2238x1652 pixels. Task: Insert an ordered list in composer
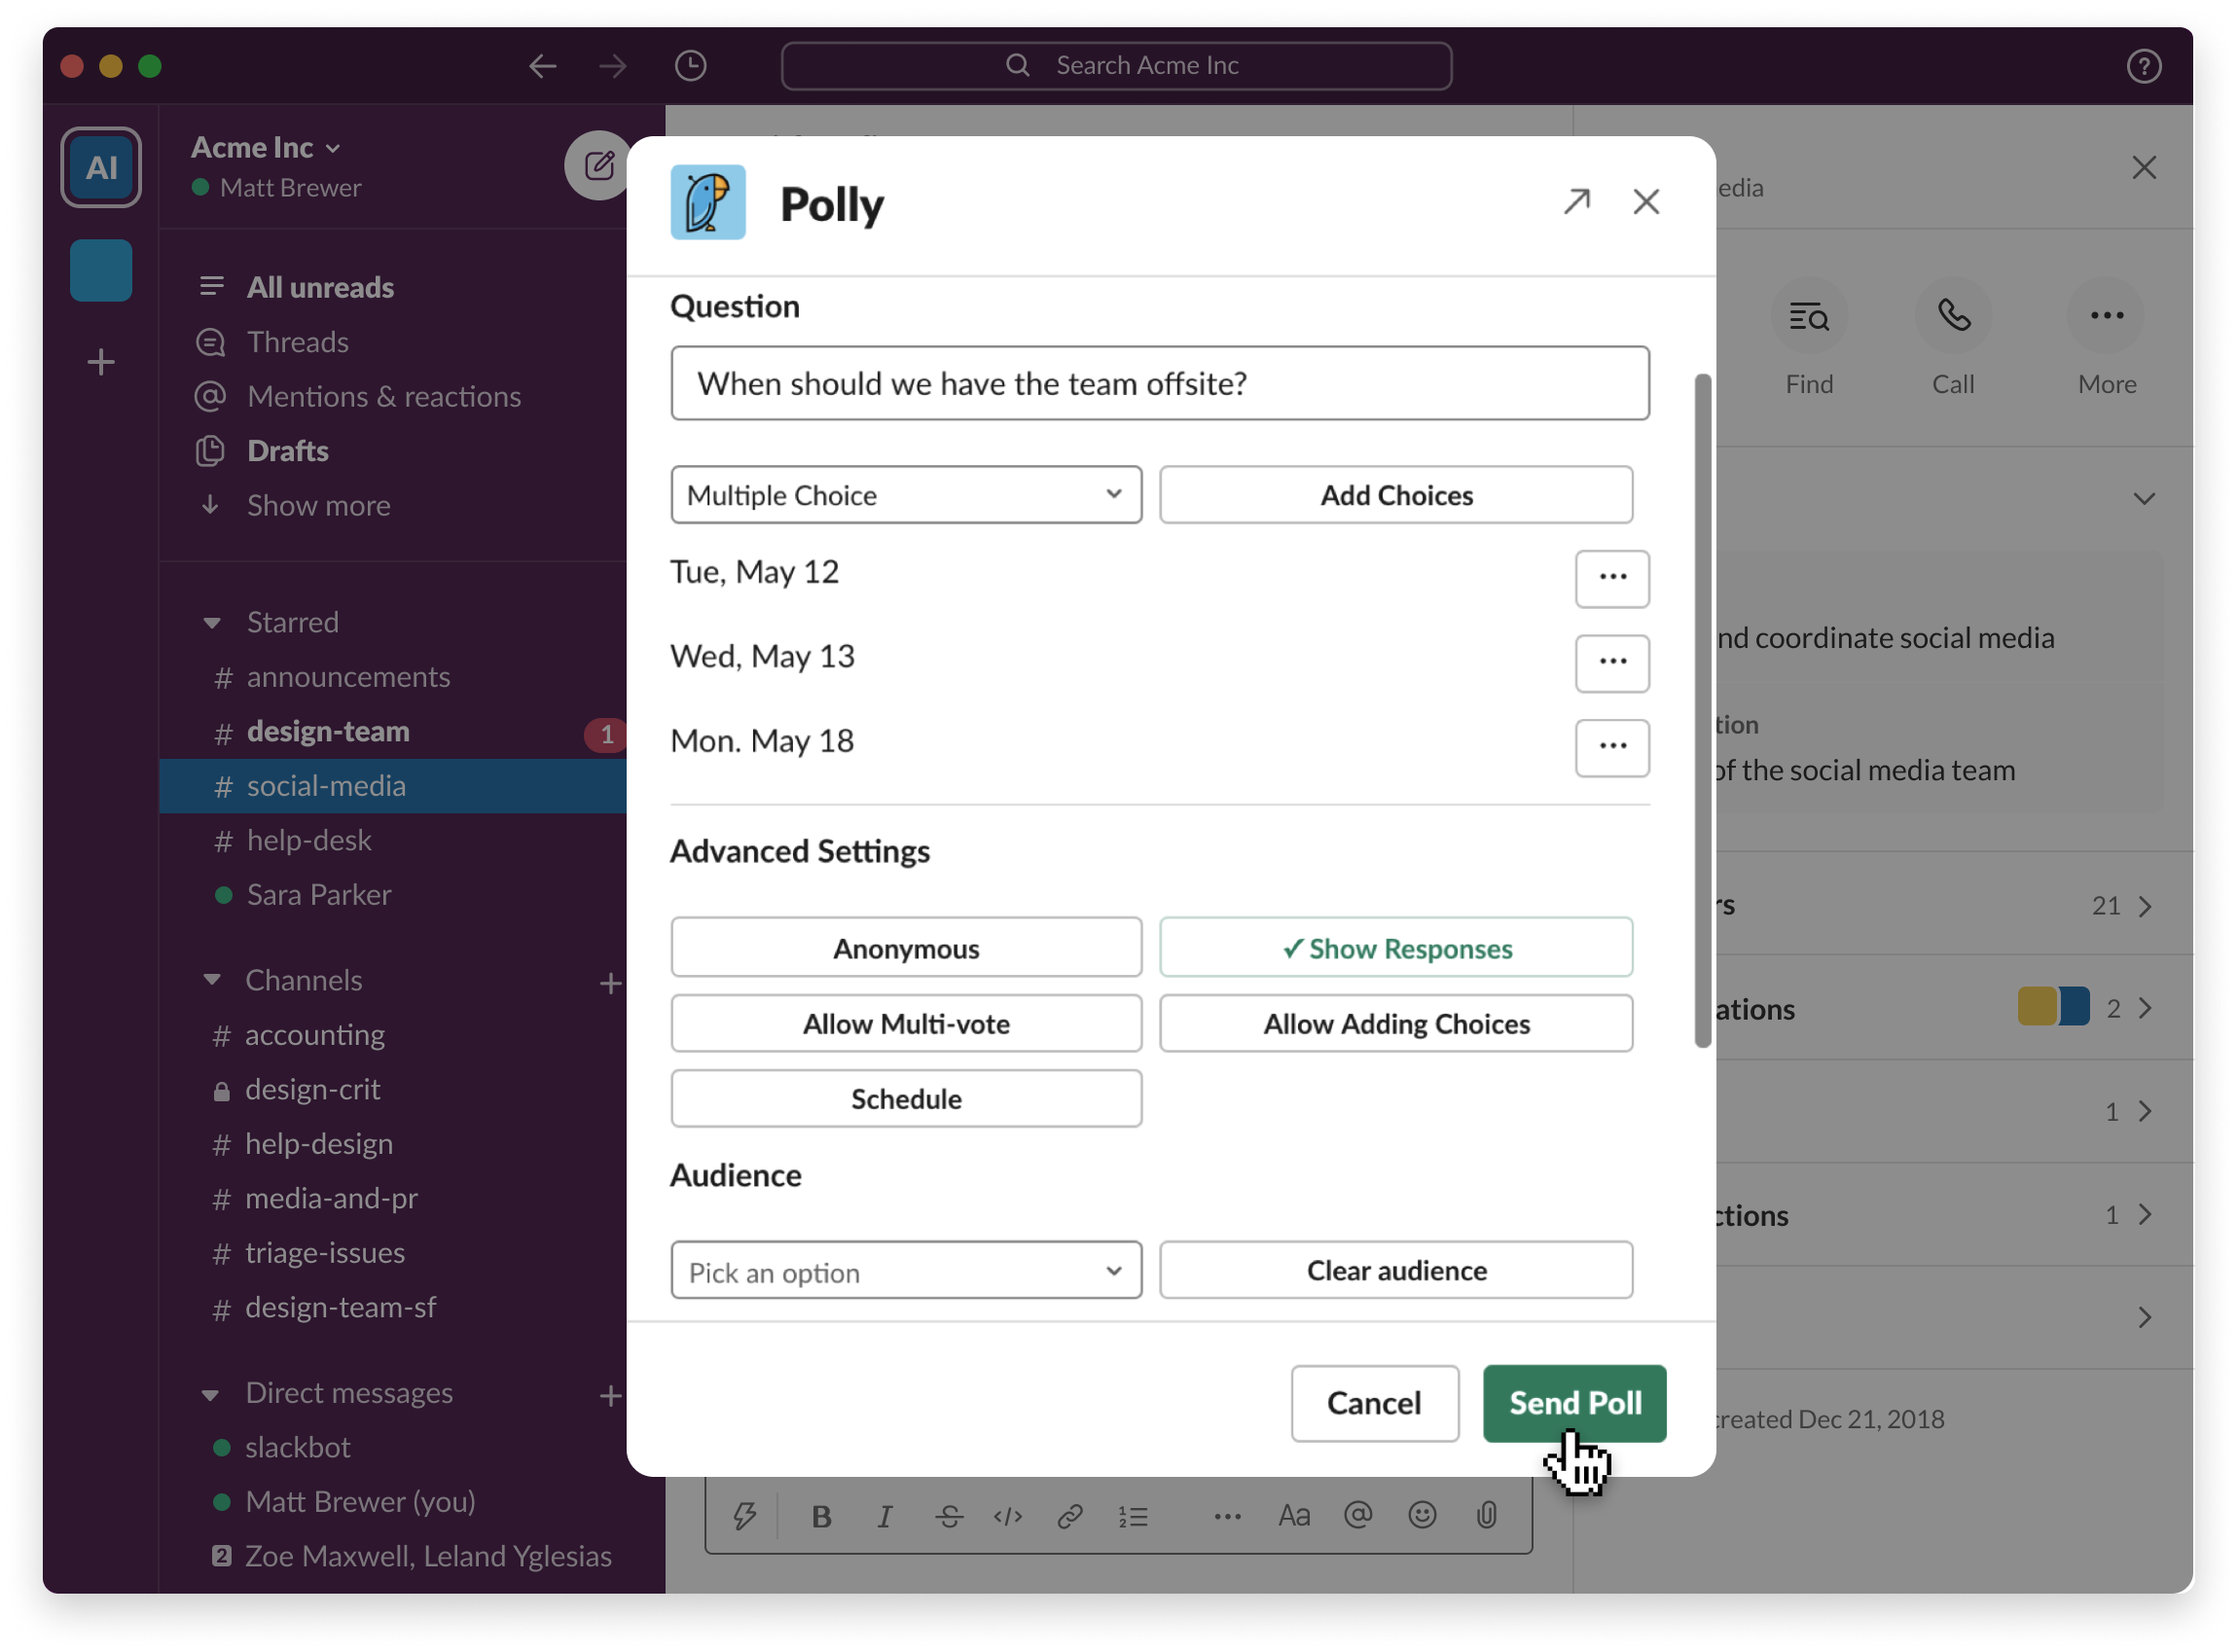coord(1133,1516)
